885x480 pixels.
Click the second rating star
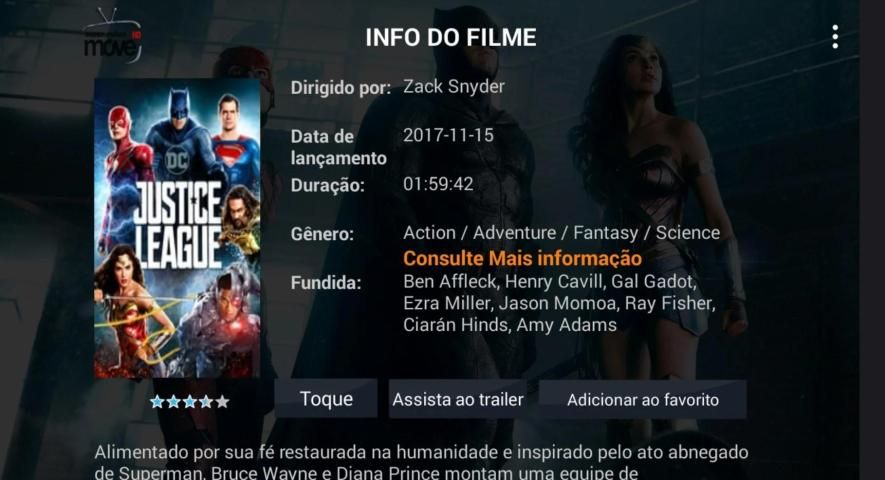173,402
